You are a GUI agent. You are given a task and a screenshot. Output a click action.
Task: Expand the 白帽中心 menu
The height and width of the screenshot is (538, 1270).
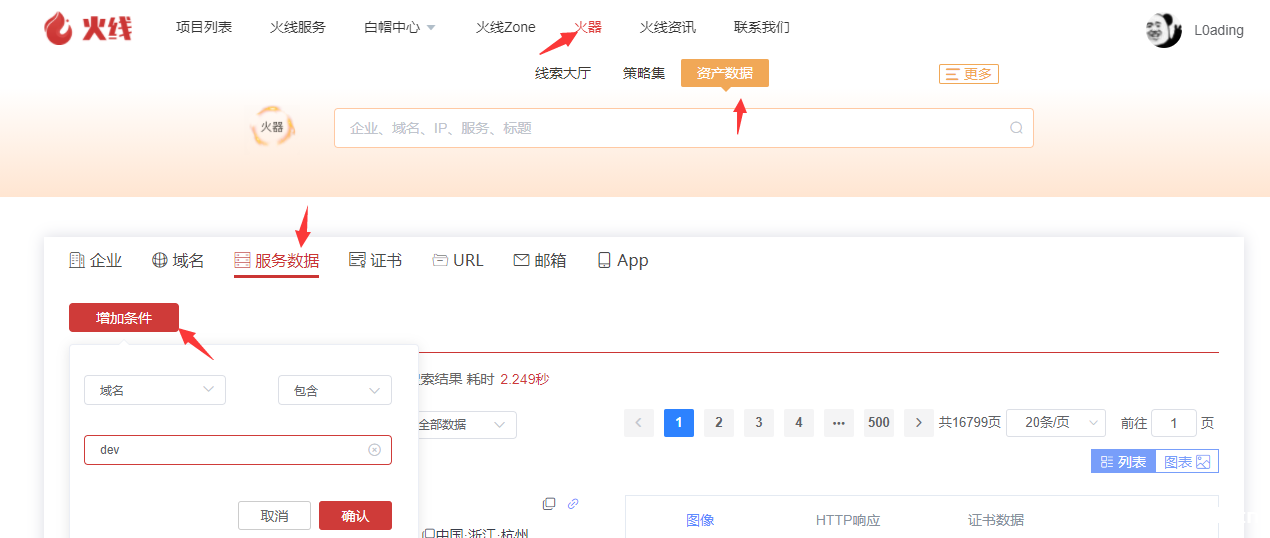pyautogui.click(x=399, y=28)
